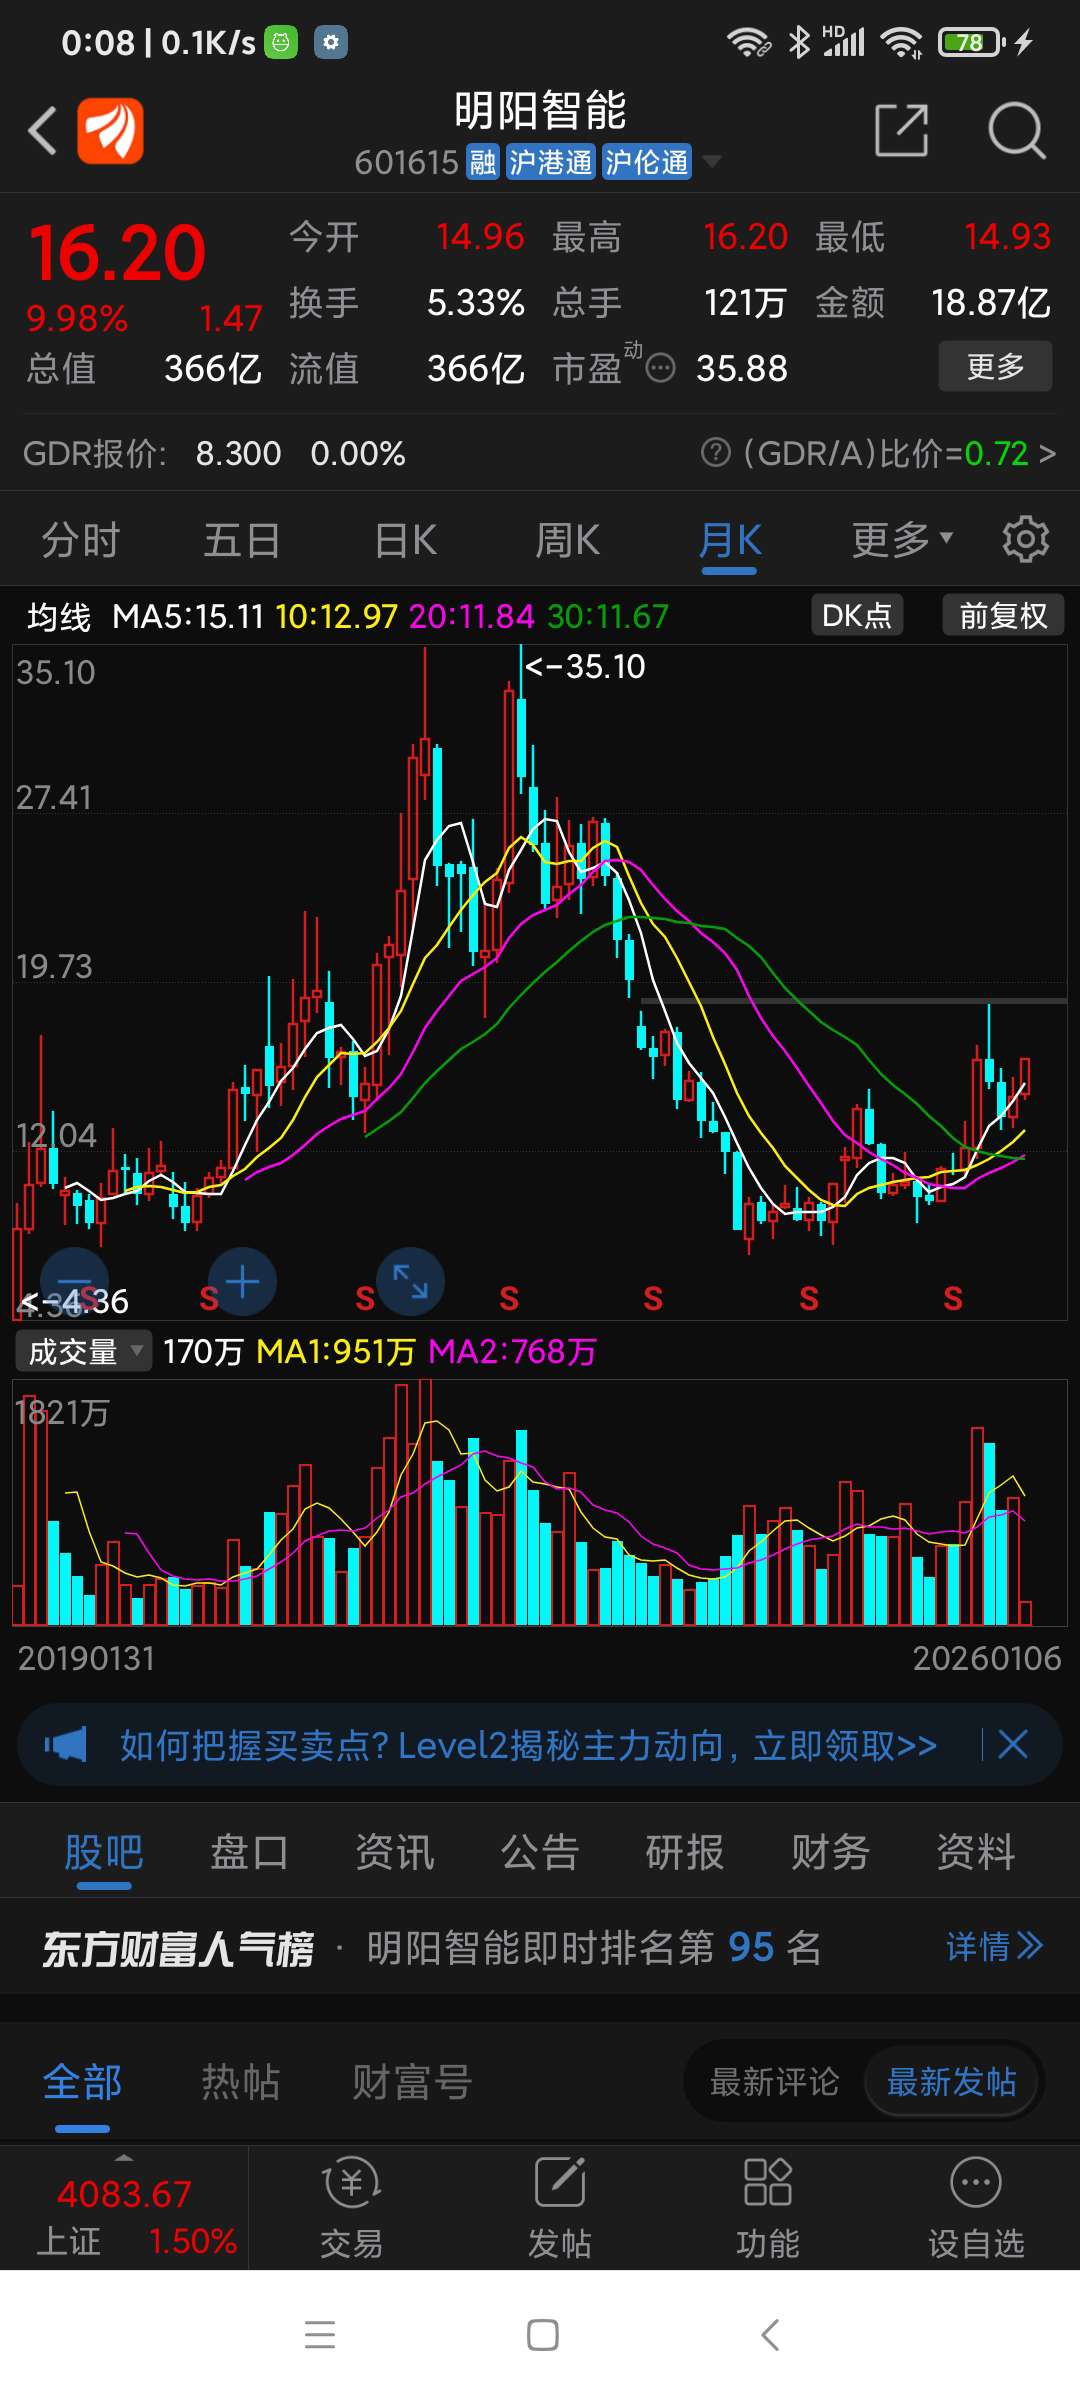This screenshot has height=2400, width=1080.
Task: Toggle the DK点 indicator
Action: [x=857, y=615]
